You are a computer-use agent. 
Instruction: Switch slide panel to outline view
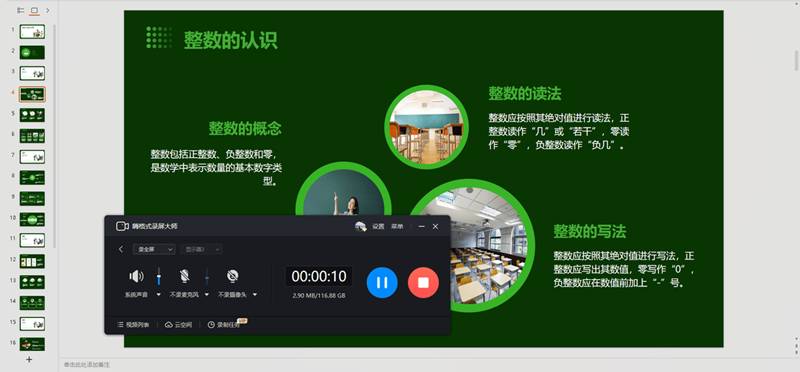20,10
